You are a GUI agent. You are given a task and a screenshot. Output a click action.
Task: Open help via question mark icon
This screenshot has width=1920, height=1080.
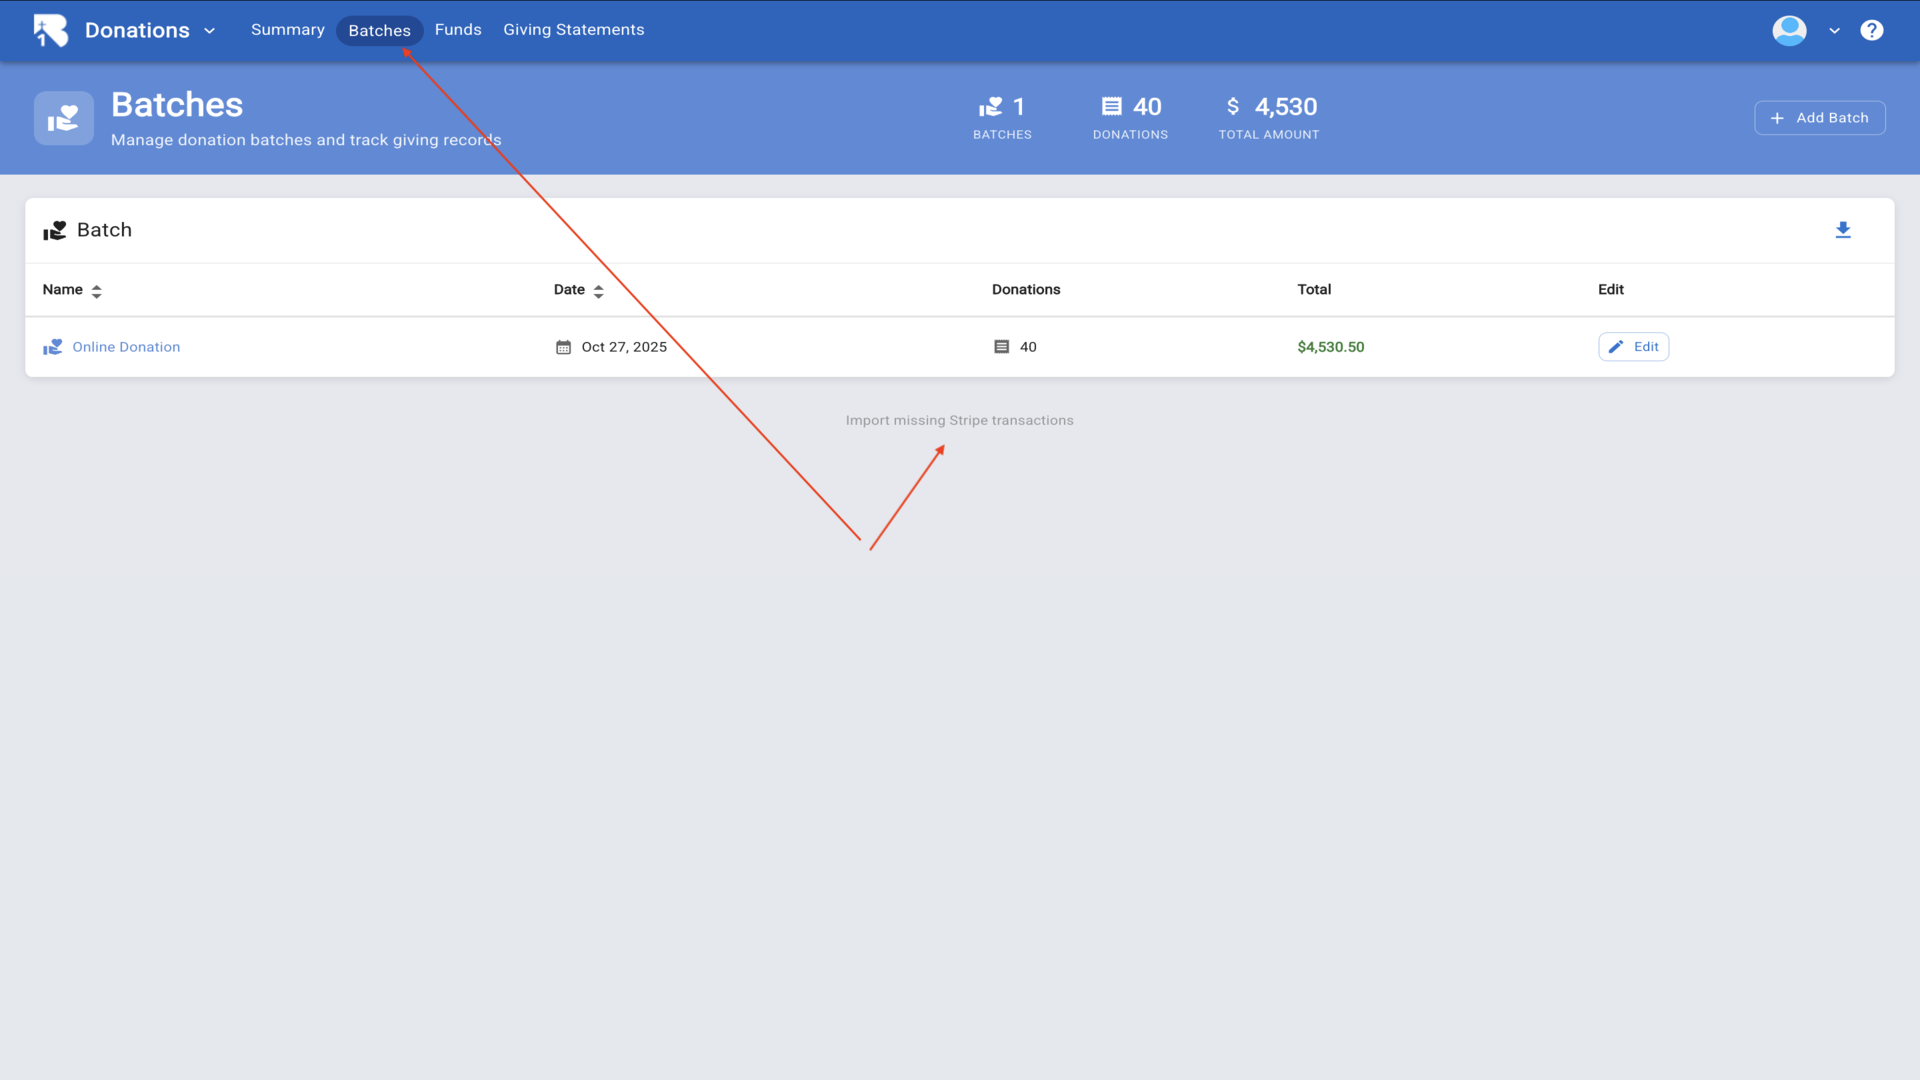[x=1871, y=30]
